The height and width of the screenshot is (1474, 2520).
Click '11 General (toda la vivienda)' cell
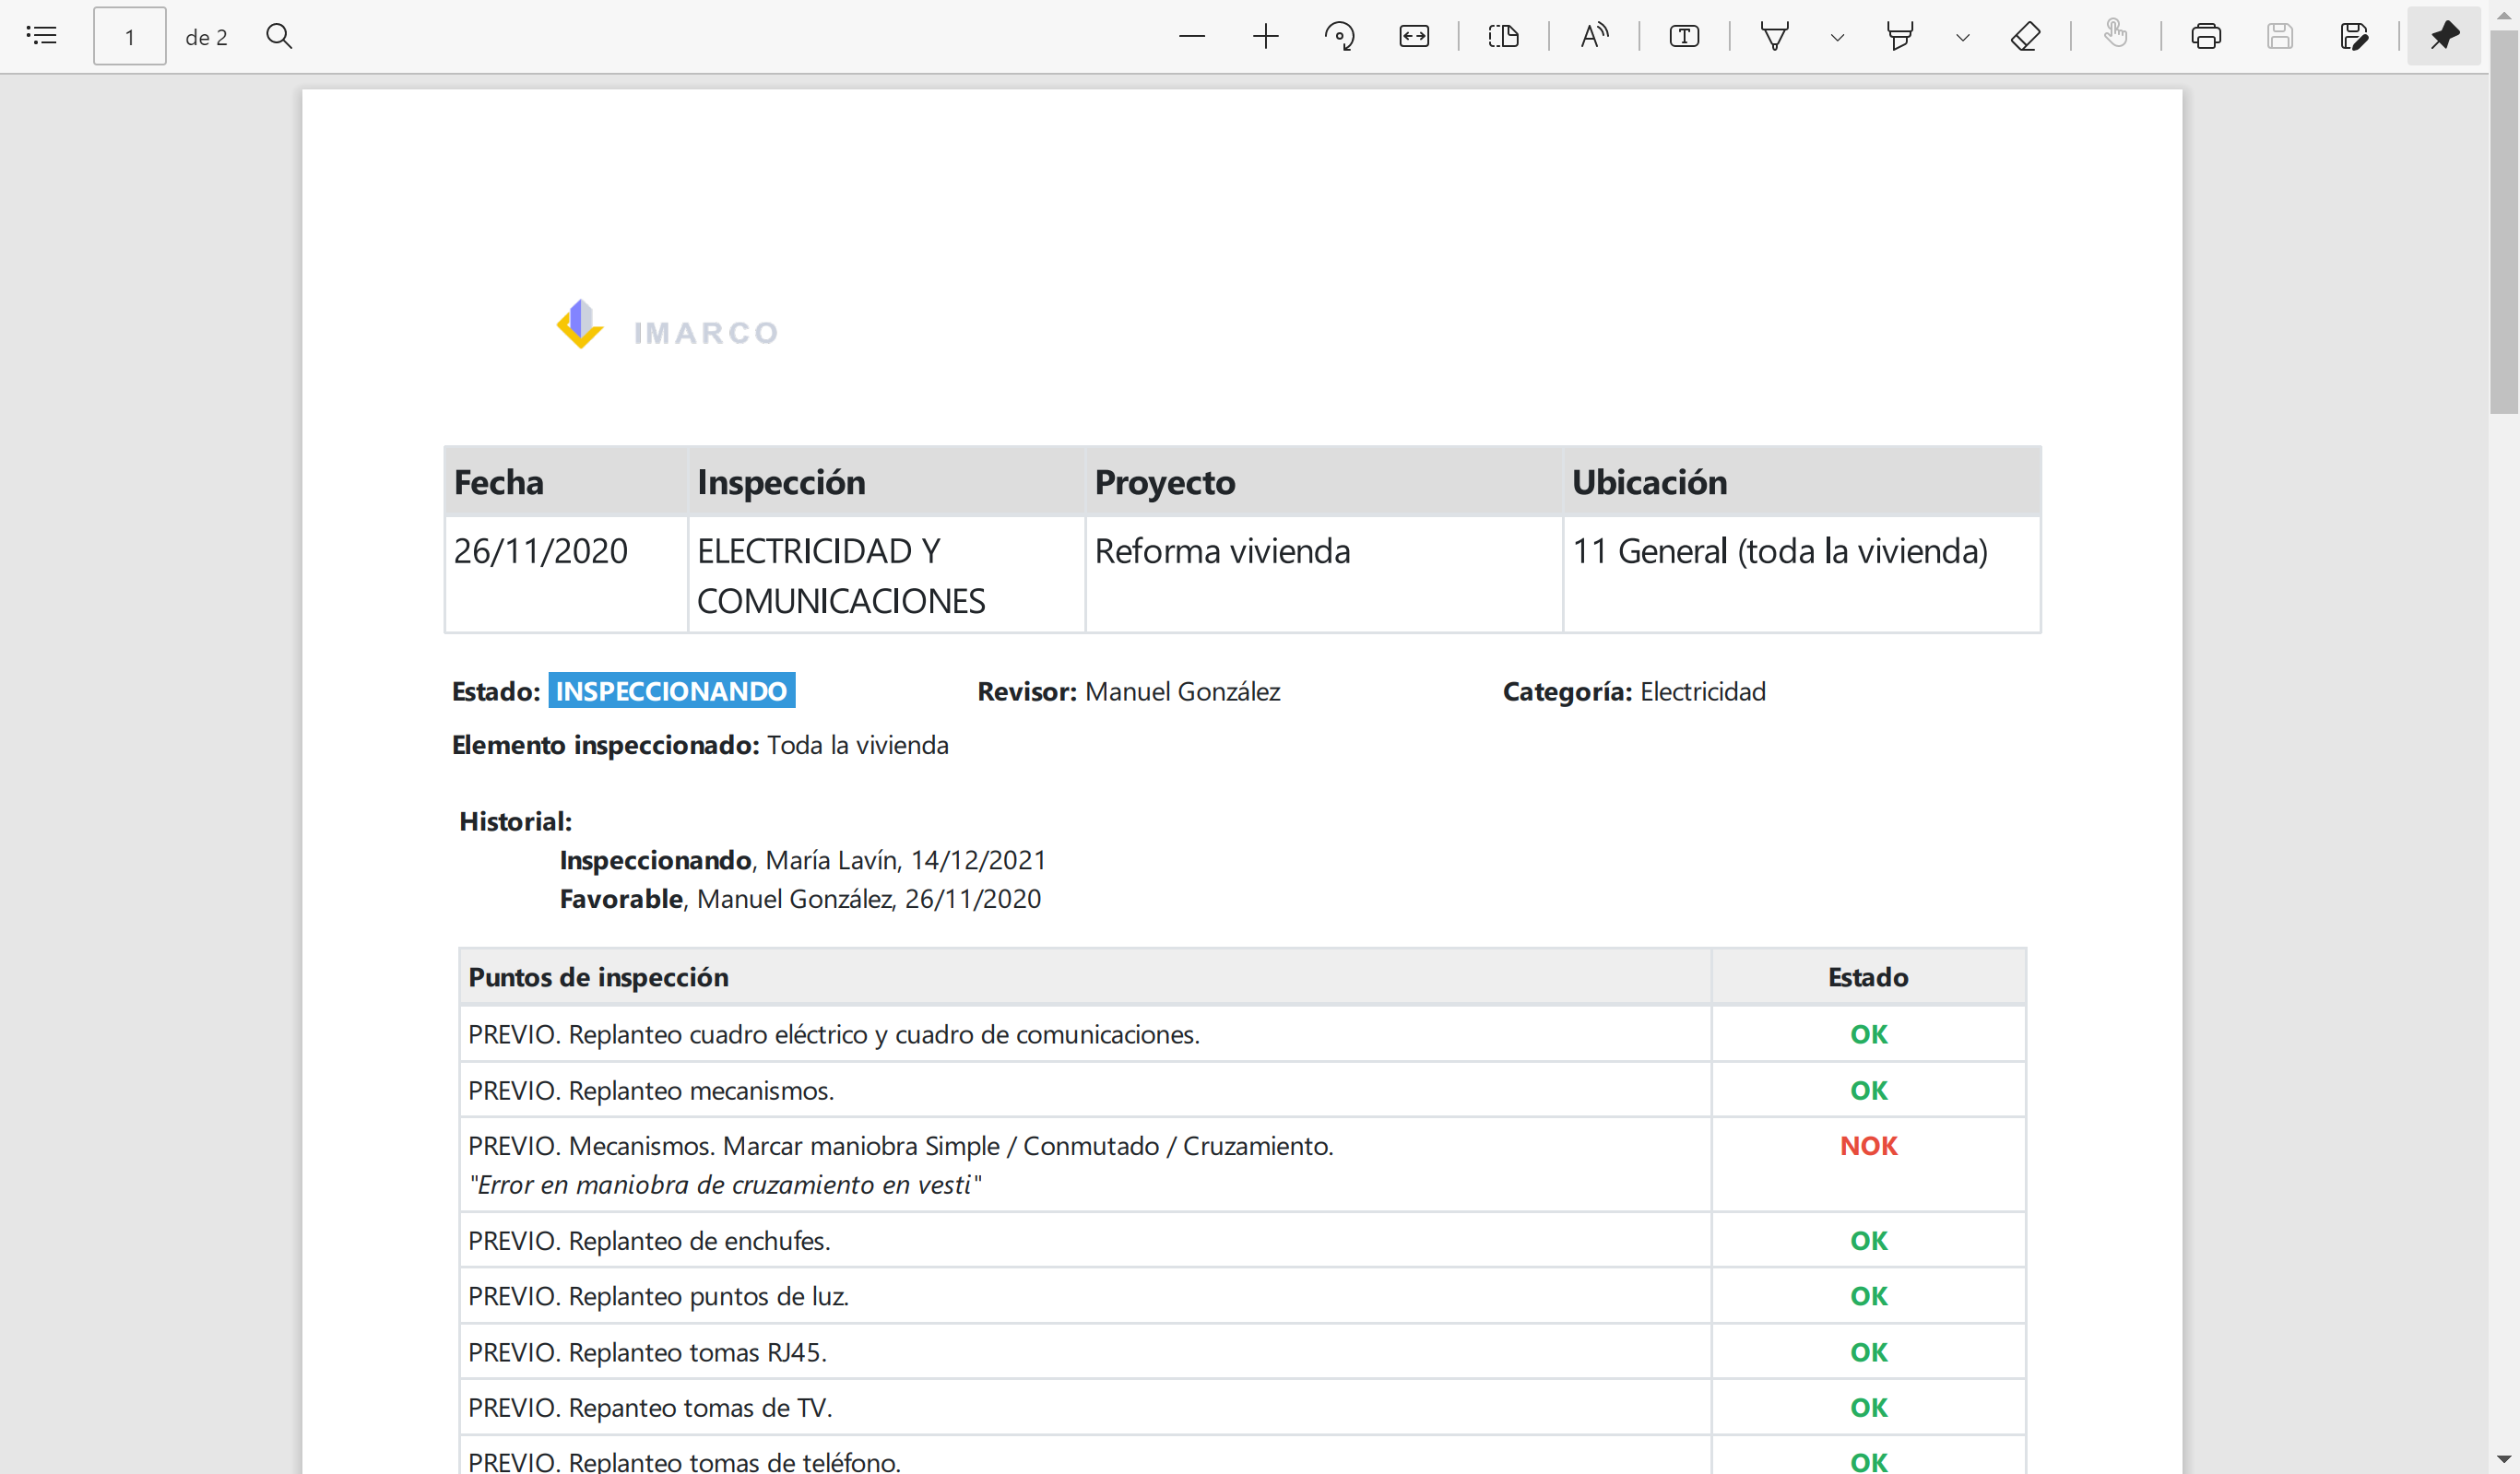tap(1802, 574)
